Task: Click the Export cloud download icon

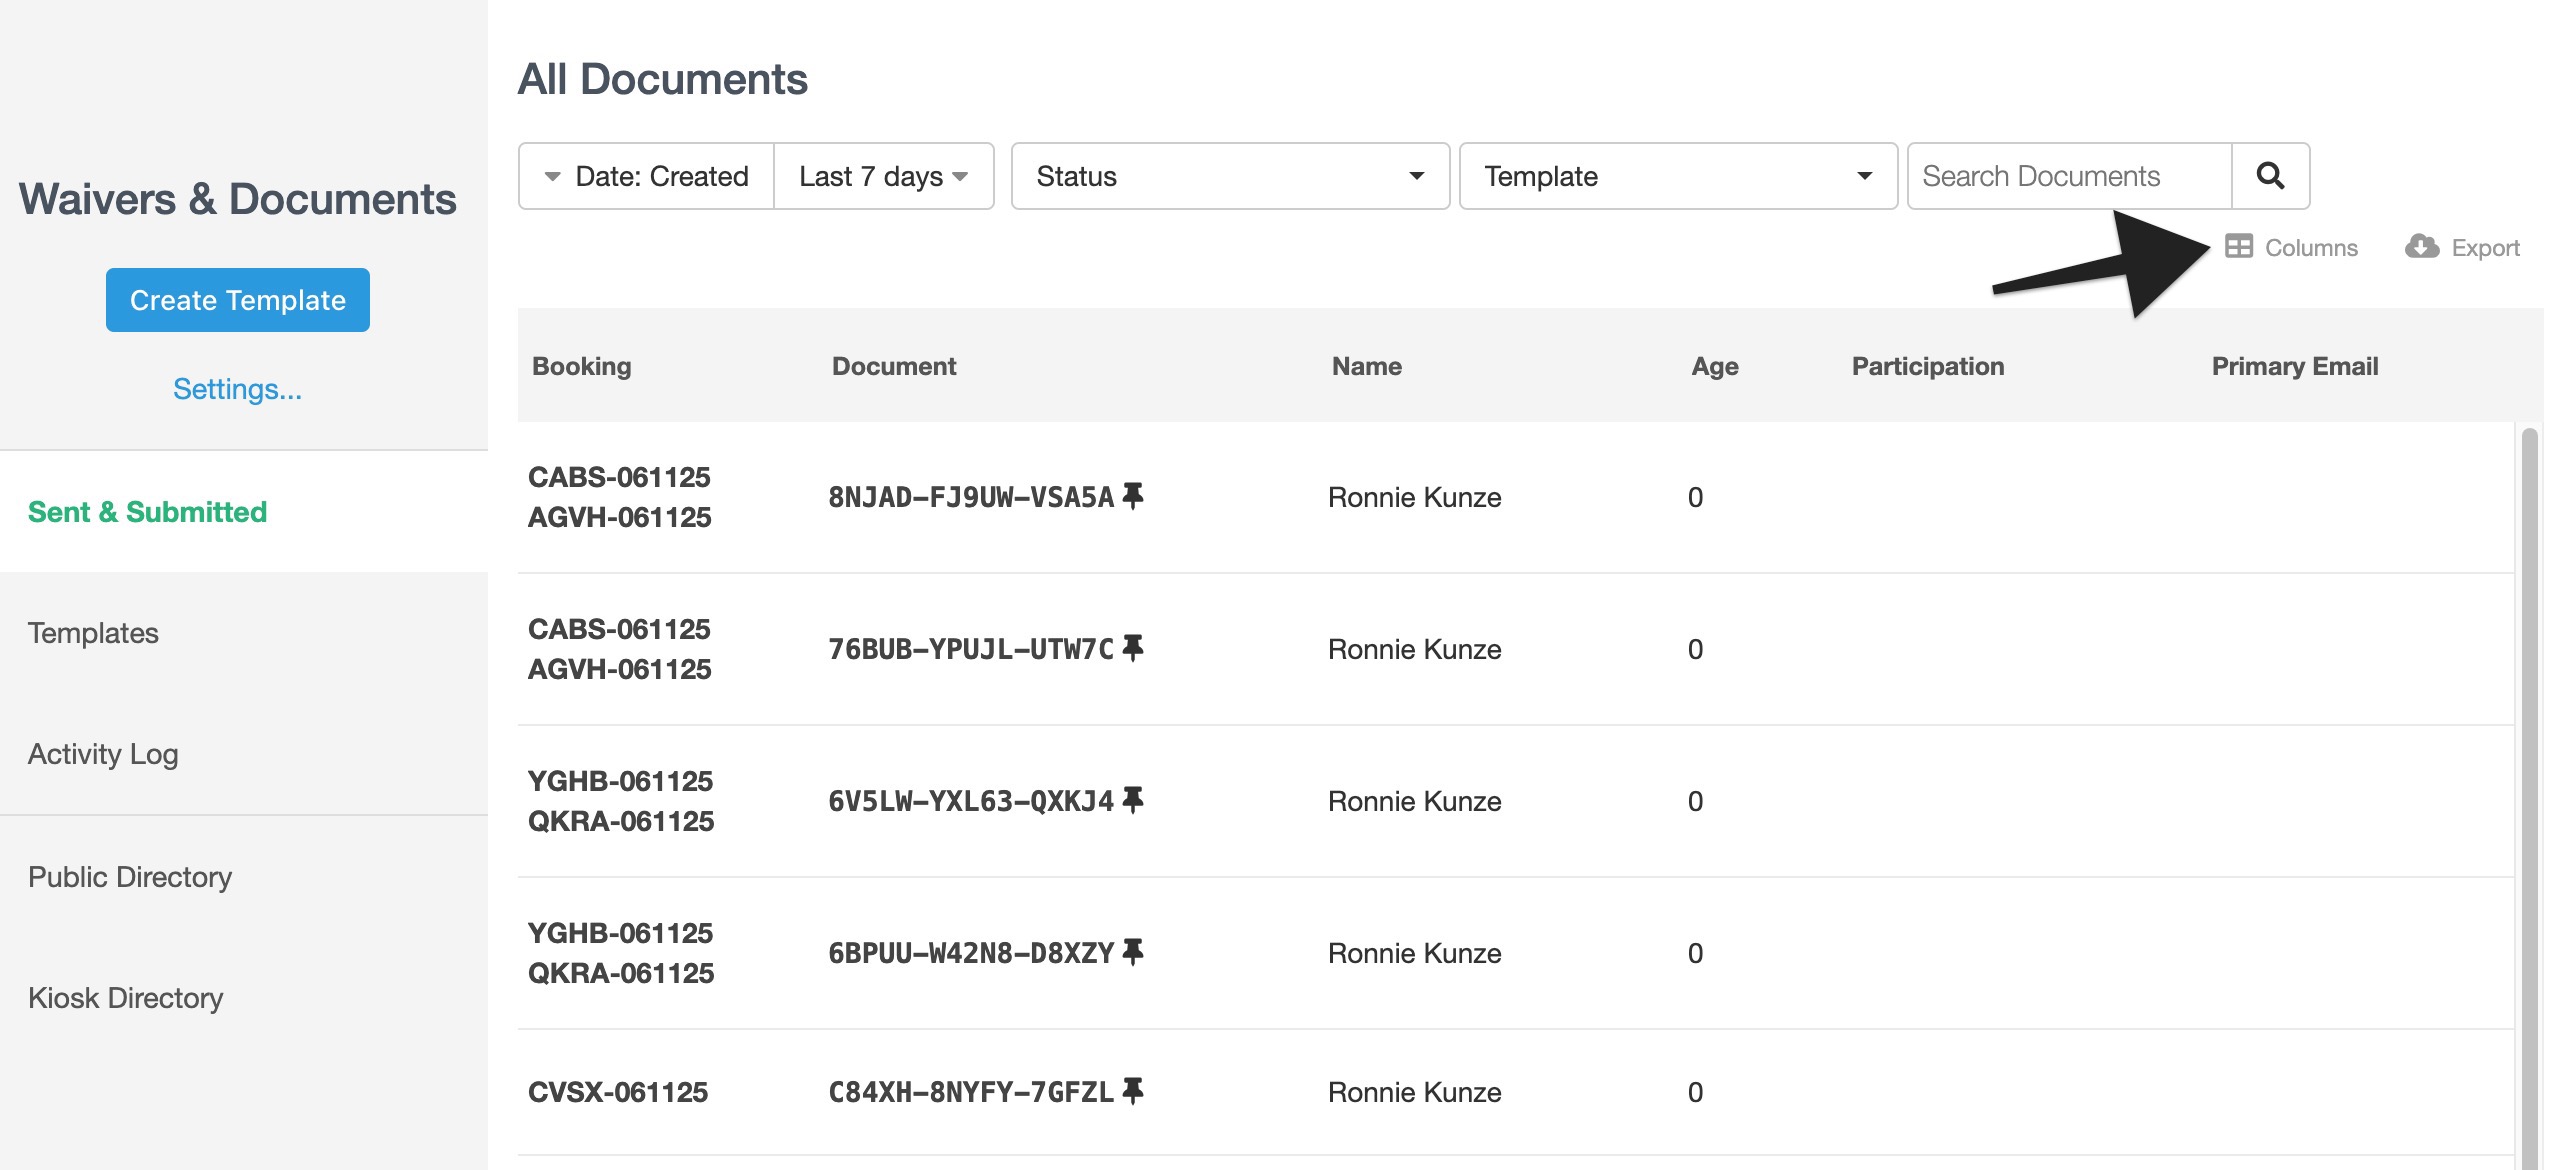Action: click(x=2421, y=246)
